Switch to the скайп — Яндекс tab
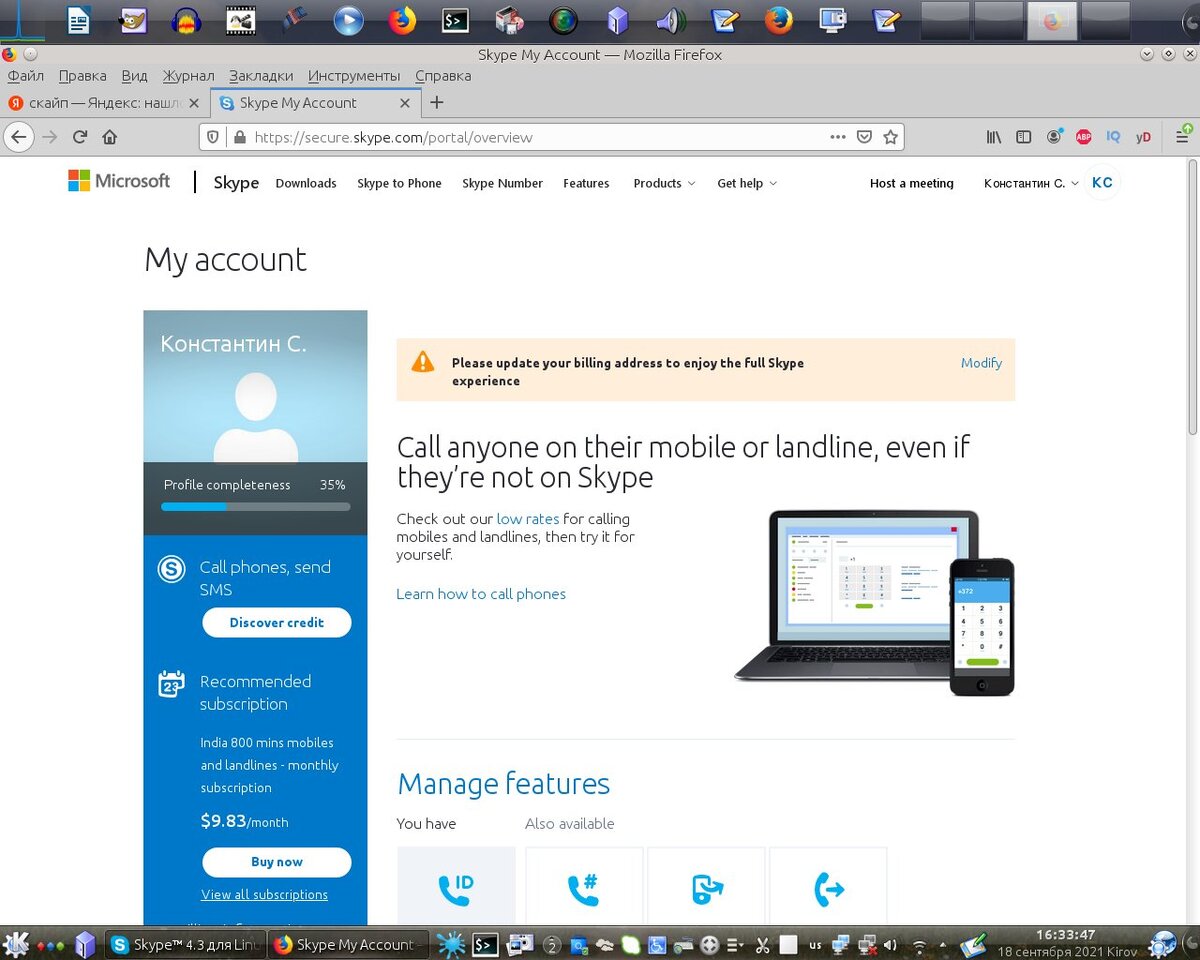 click(x=104, y=102)
